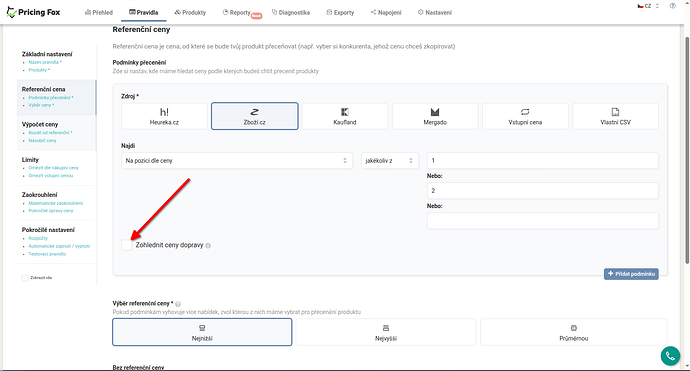Select Zboží.cz as source
690x371 pixels.
[x=255, y=116]
